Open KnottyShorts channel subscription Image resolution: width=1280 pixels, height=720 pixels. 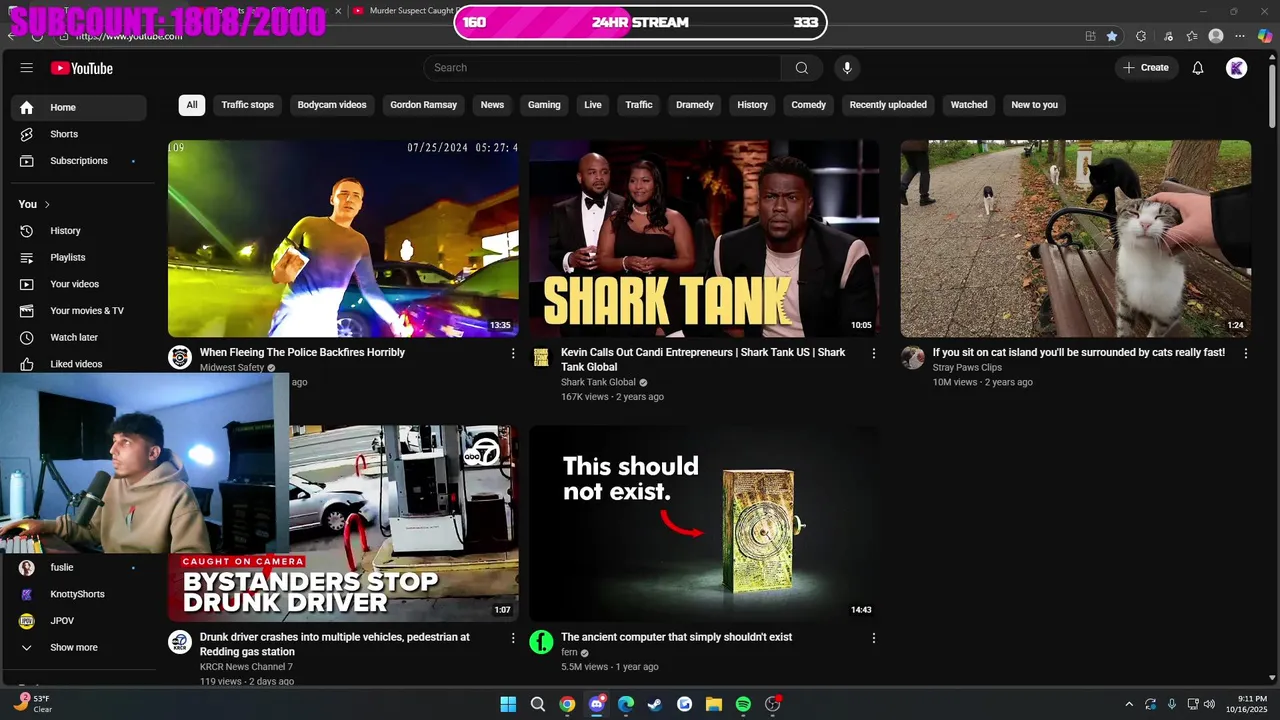(x=79, y=594)
